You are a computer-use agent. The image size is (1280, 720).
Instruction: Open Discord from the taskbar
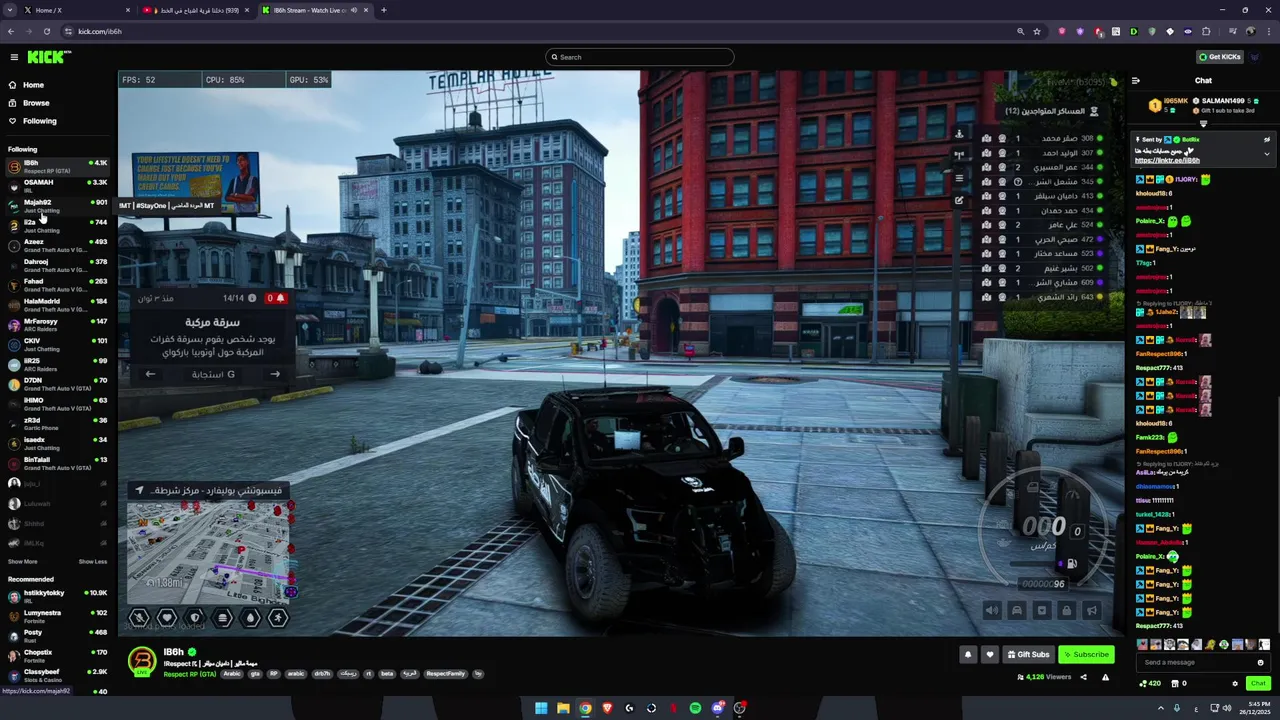[x=717, y=708]
